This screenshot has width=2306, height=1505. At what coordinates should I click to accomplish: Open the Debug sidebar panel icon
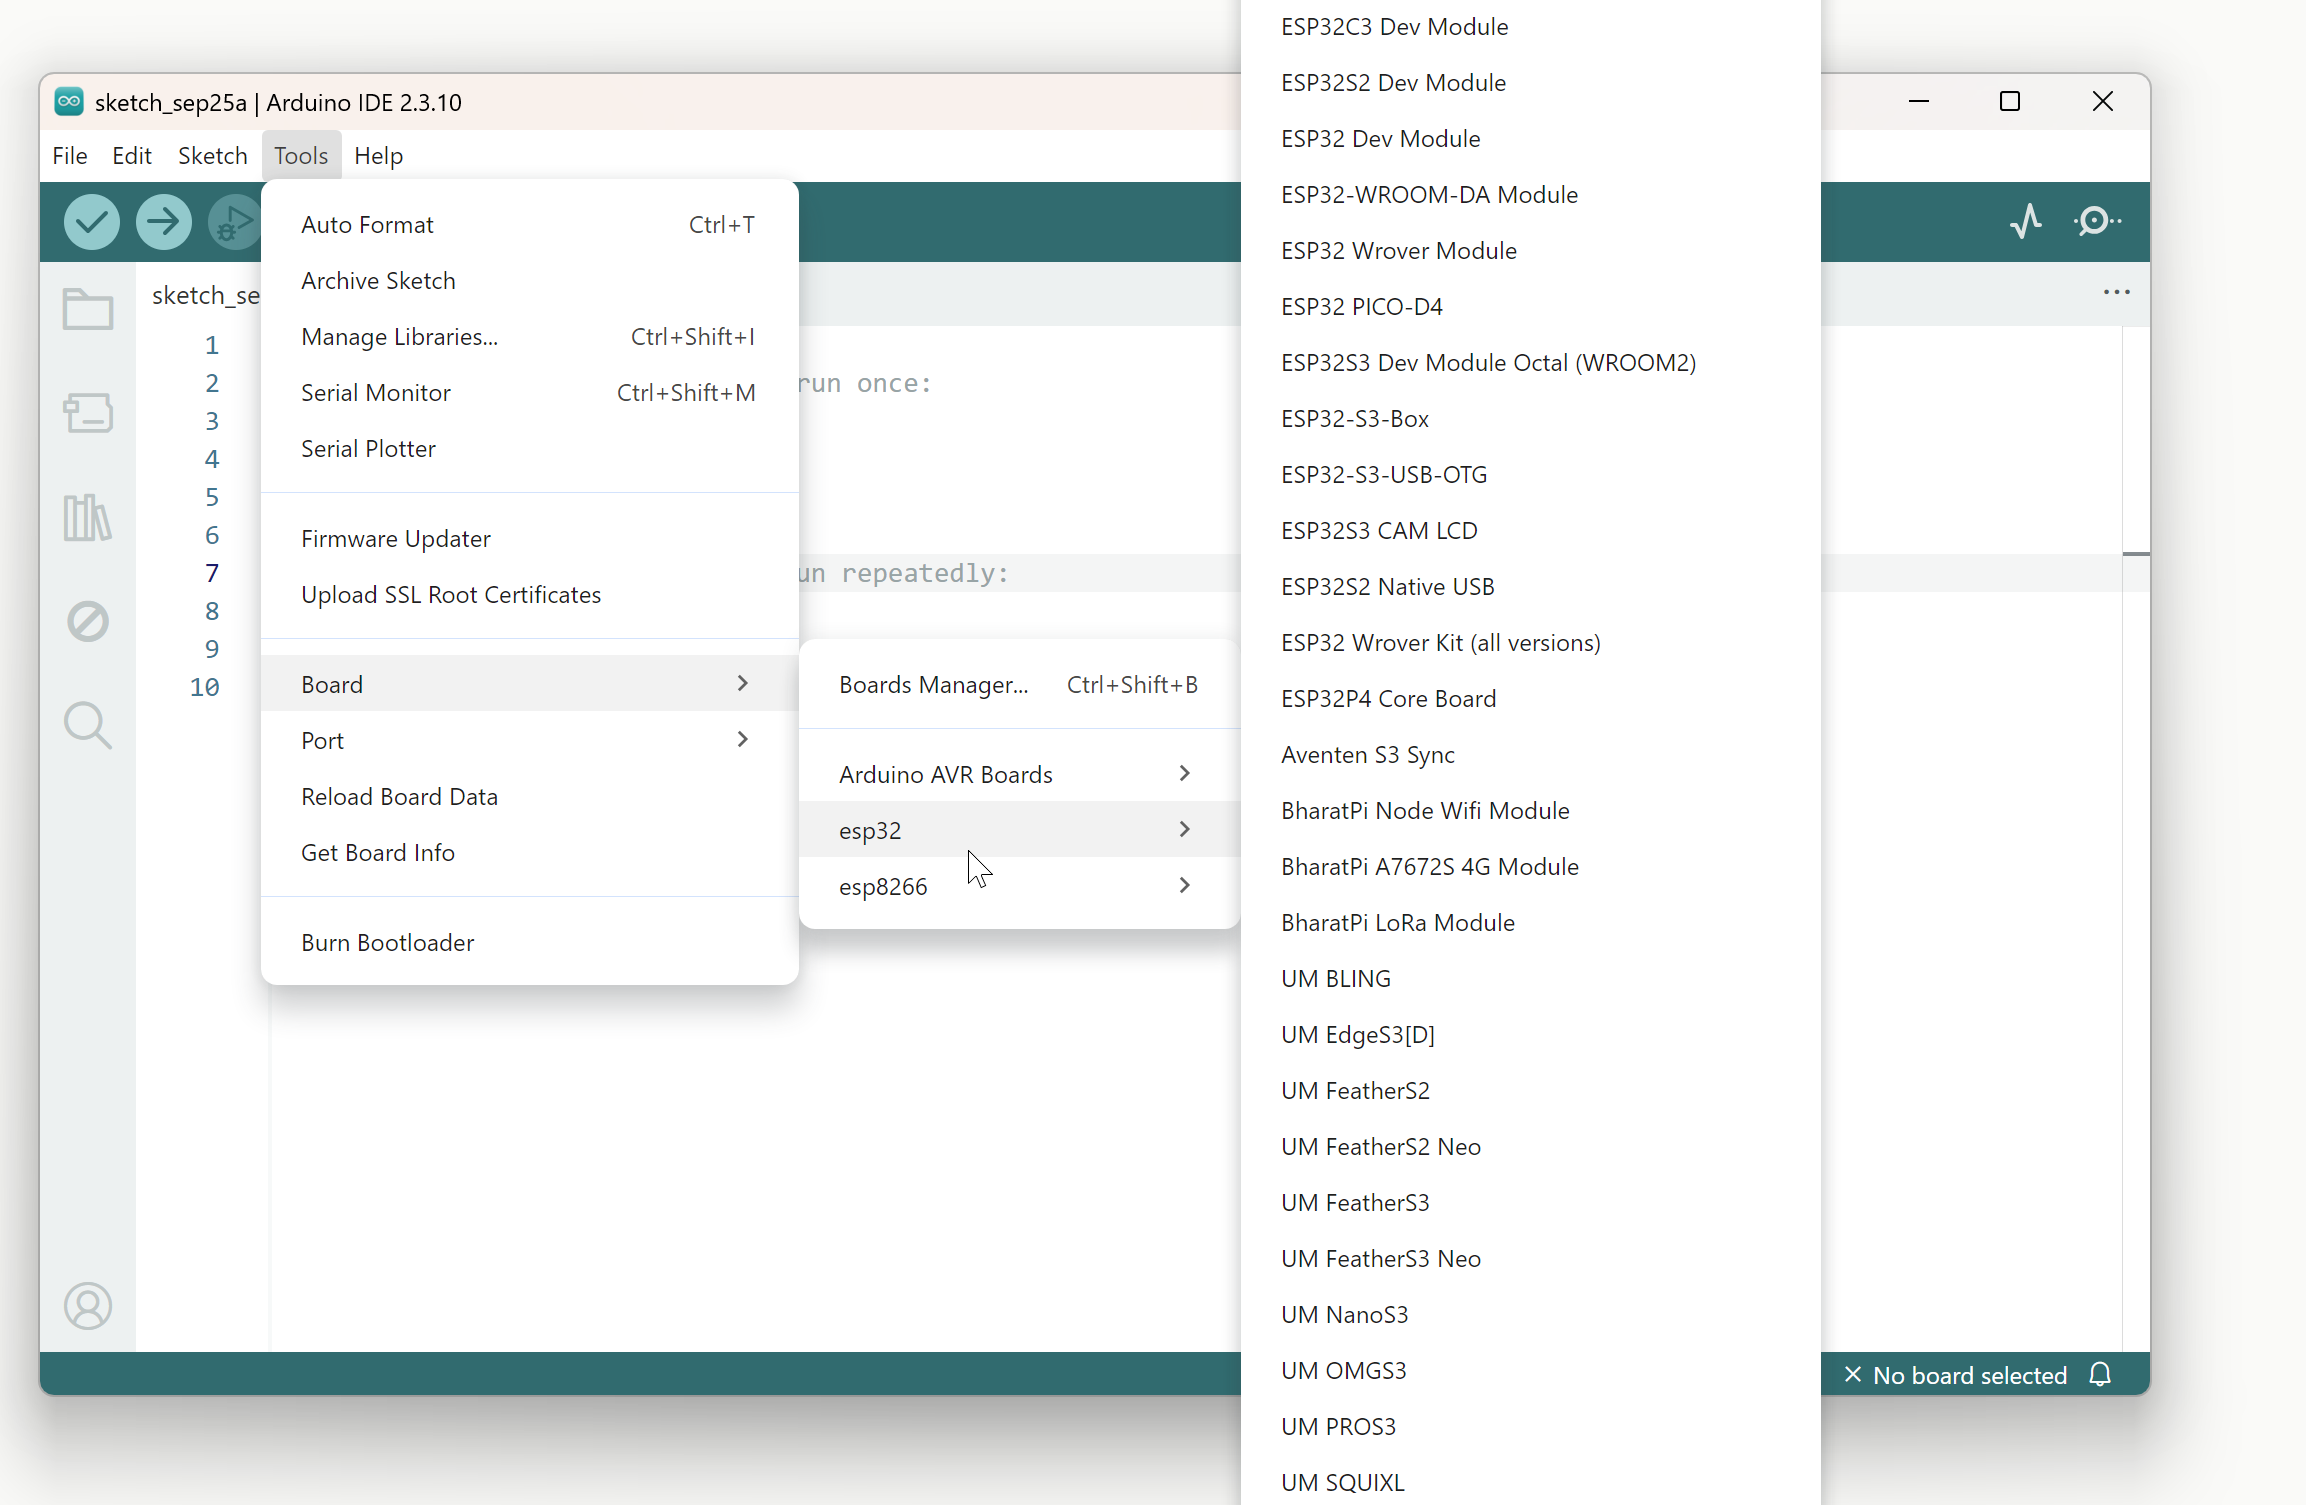point(88,621)
